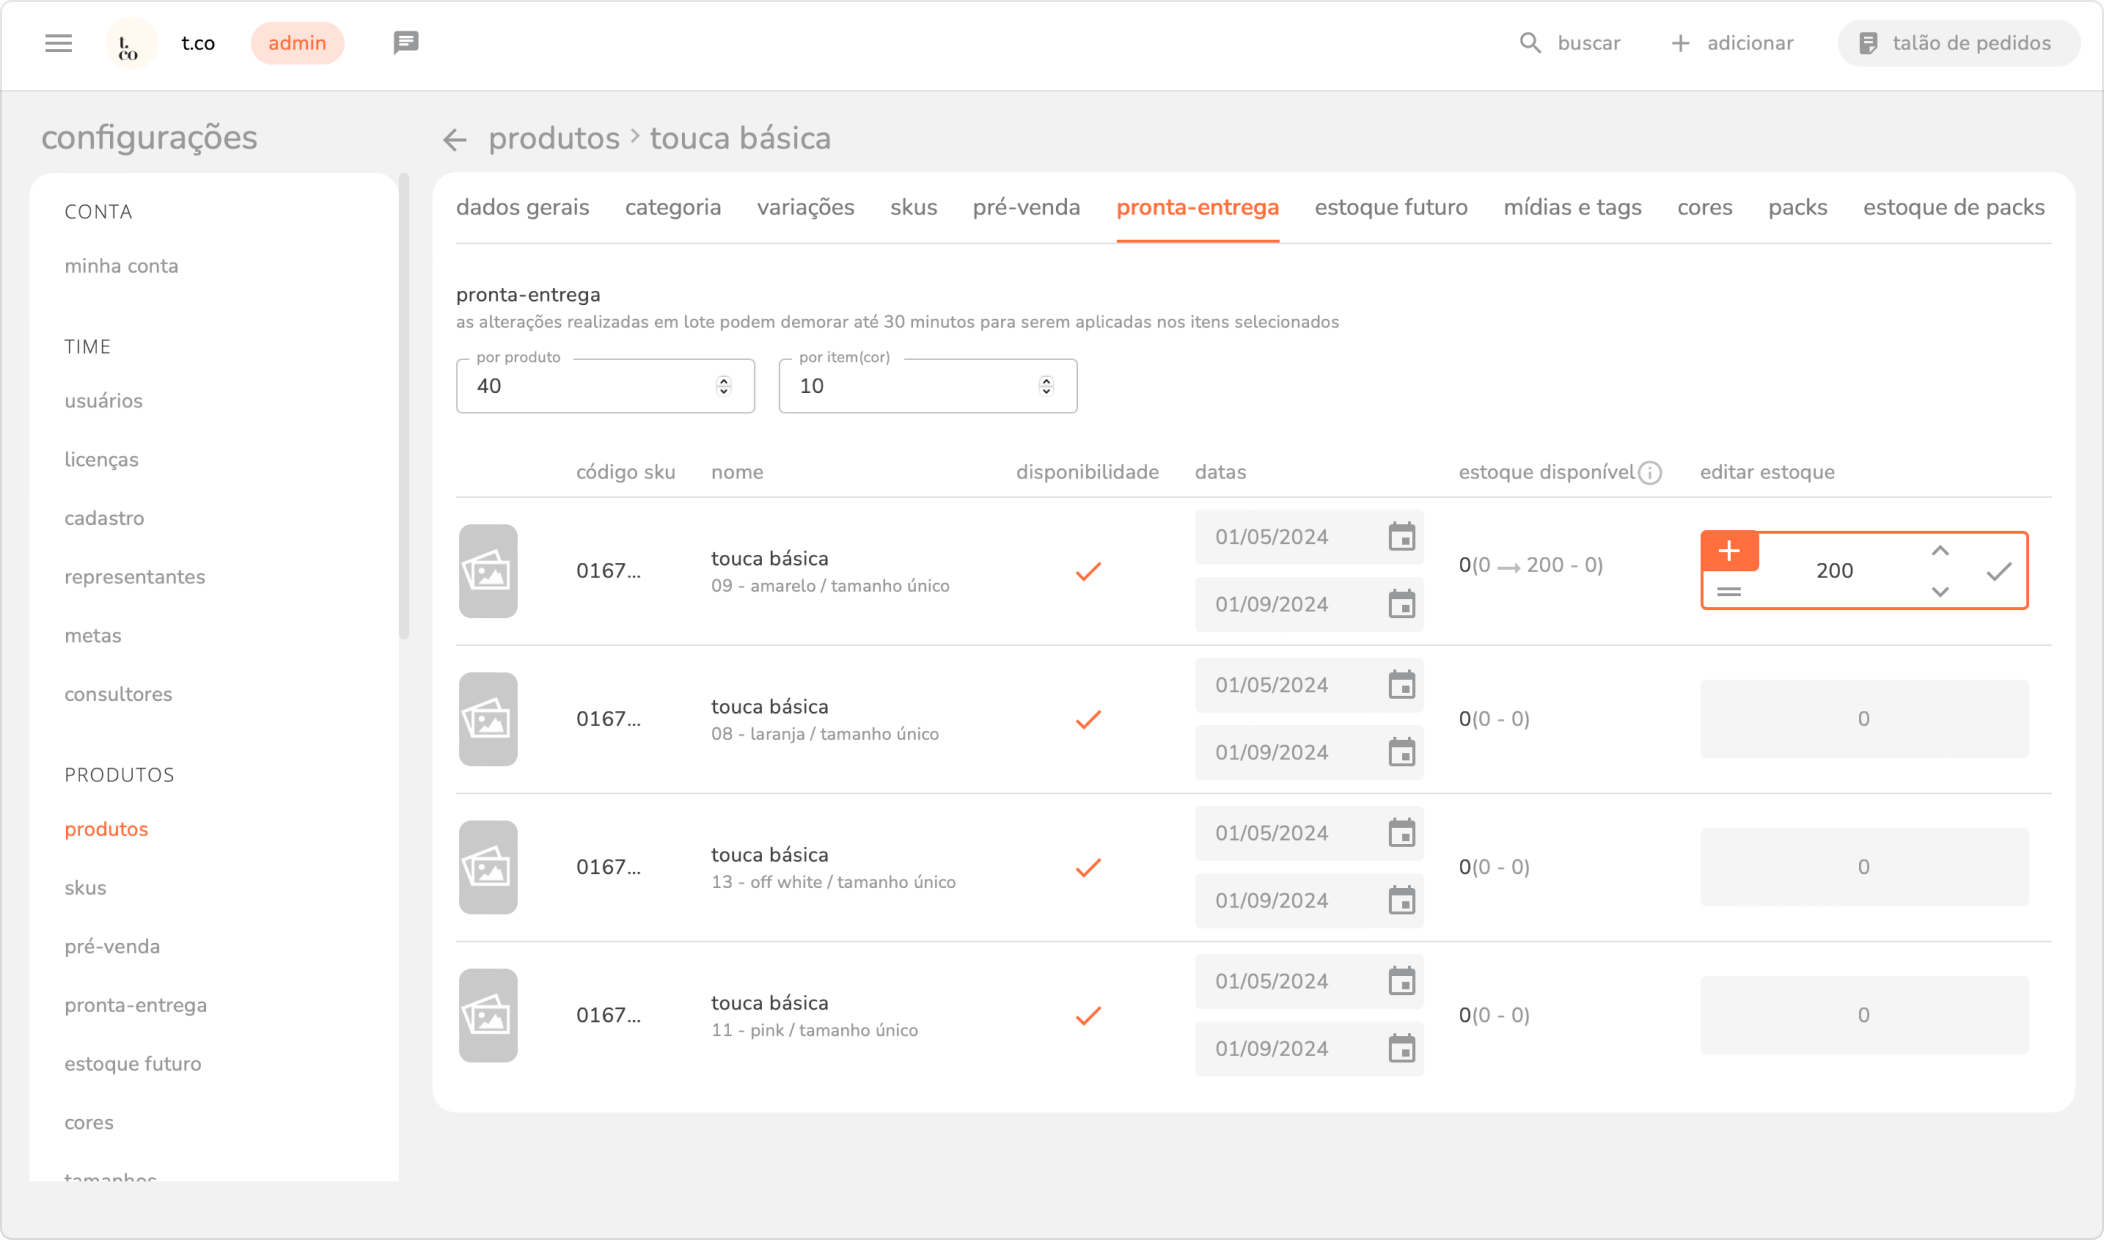Click the talão de pedidos button
The width and height of the screenshot is (2104, 1240).
coord(1957,43)
